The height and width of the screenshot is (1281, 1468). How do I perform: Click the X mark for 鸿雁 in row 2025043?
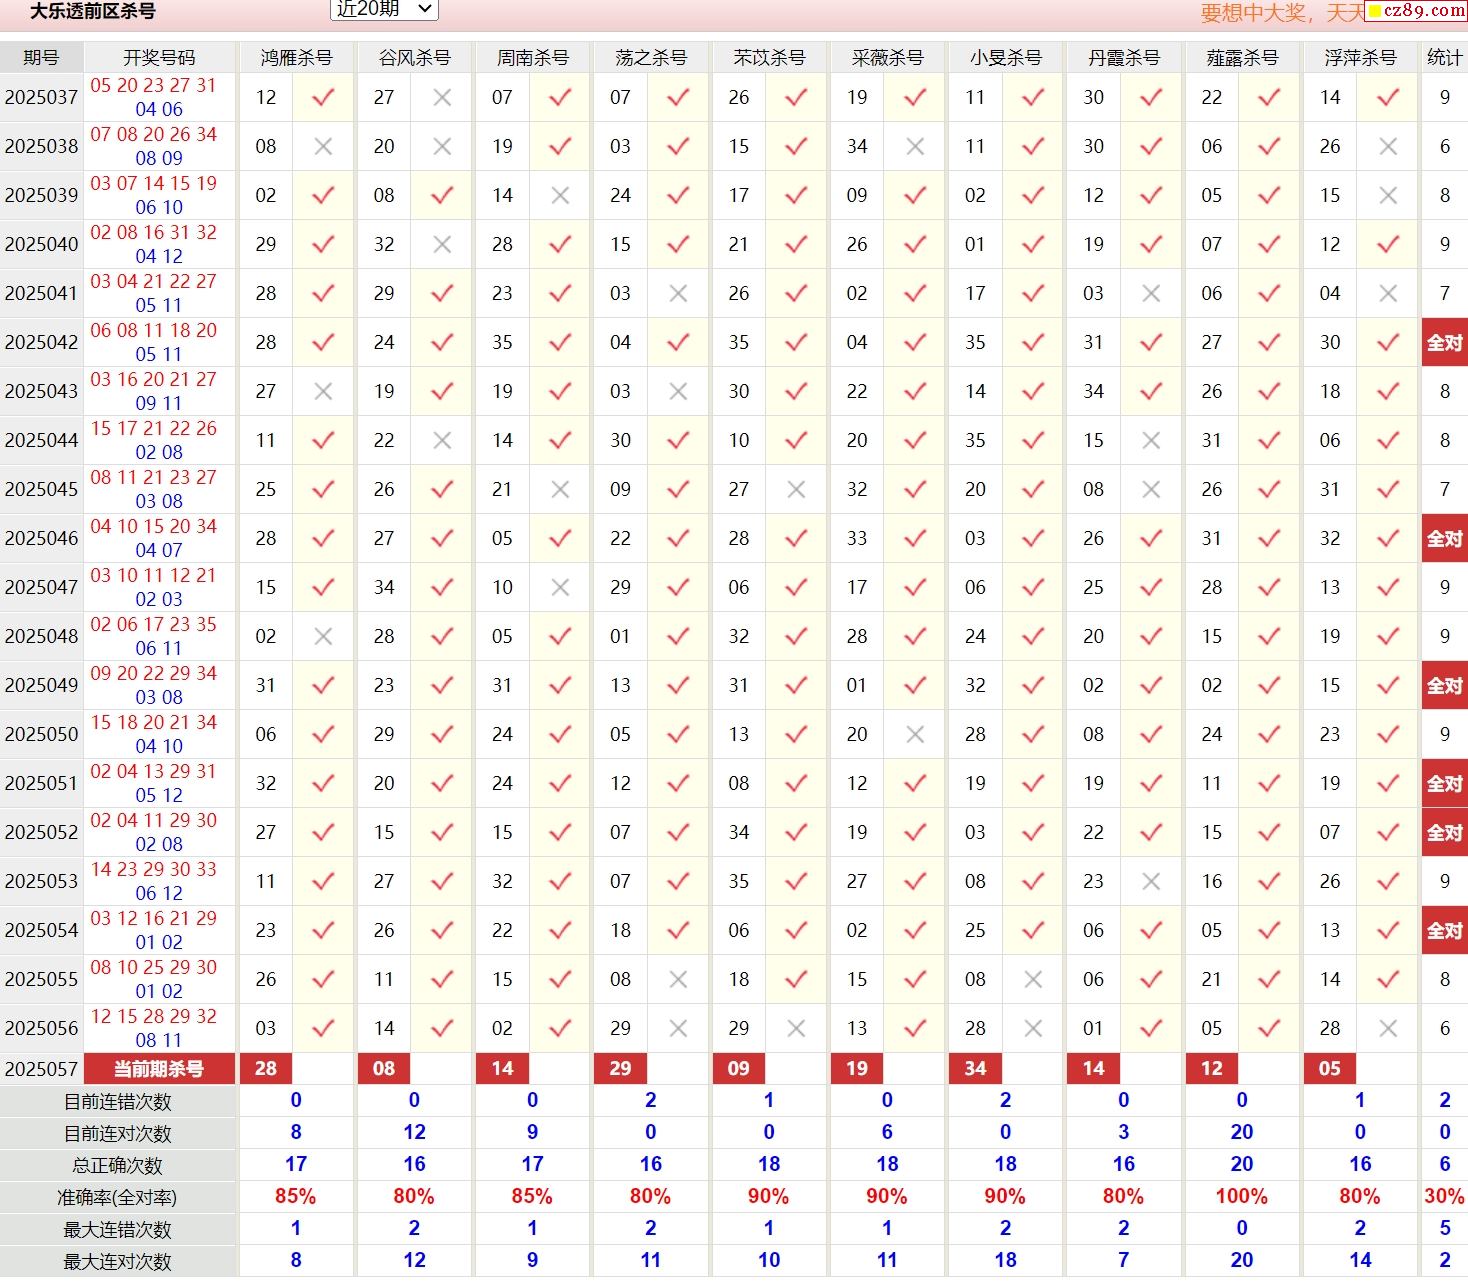[323, 391]
